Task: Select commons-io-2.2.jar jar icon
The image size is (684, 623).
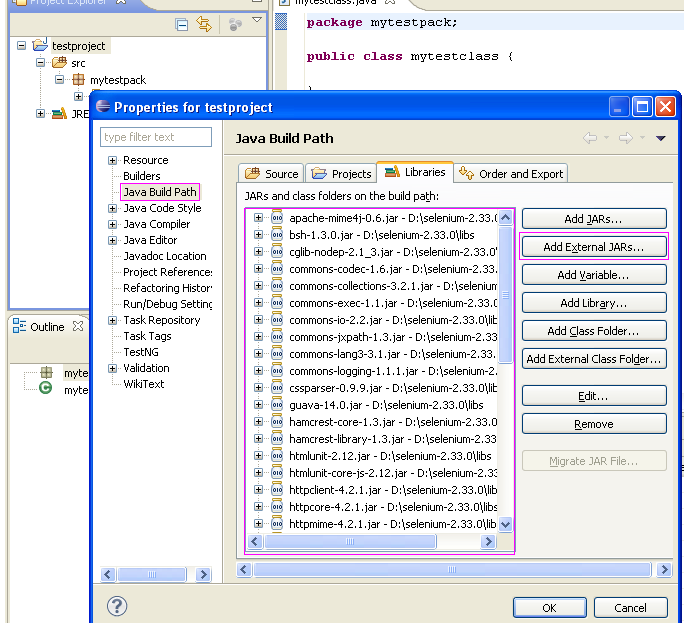Action: pyautogui.click(x=277, y=320)
